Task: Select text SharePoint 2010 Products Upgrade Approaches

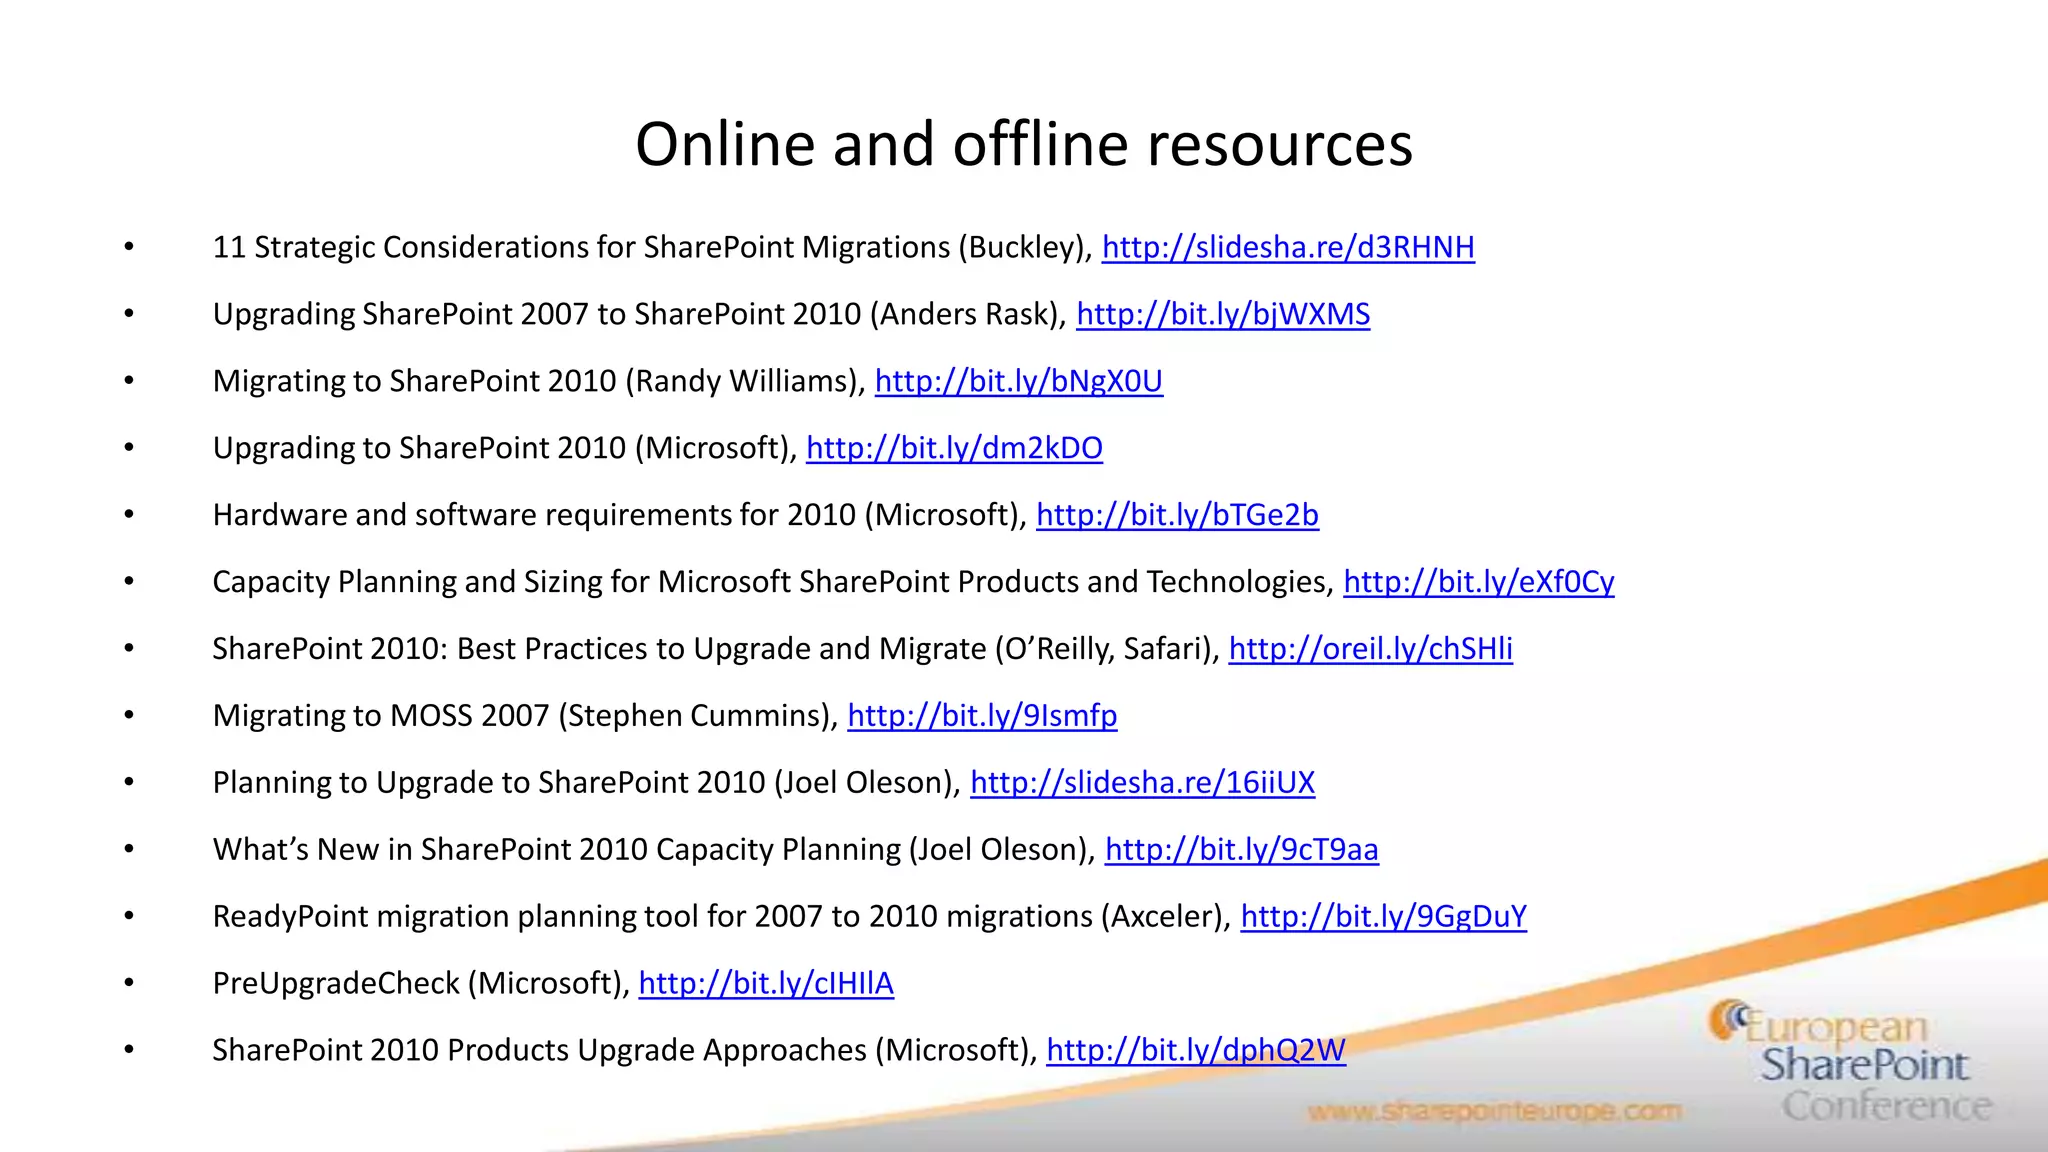Action: (x=539, y=1050)
